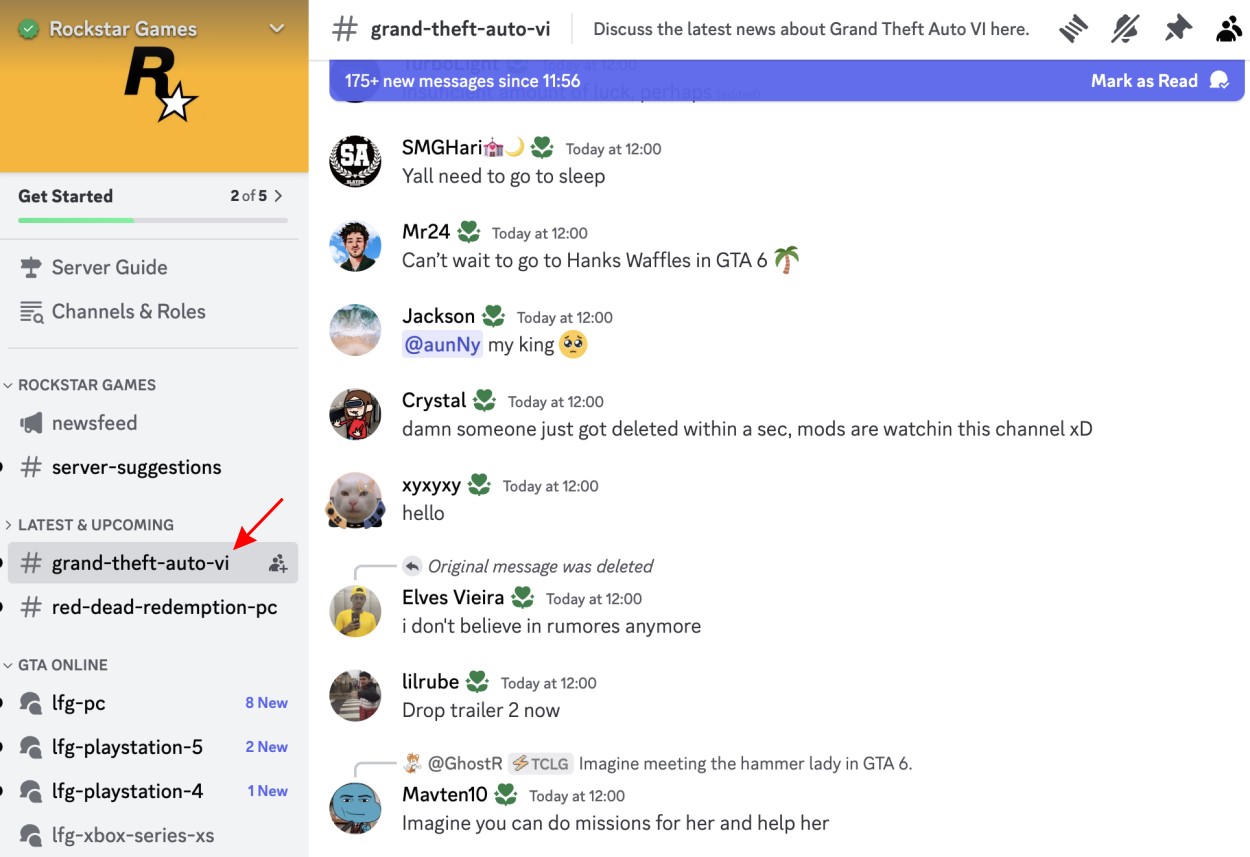Open the Rockstar Games server dropdown
Screen dimensions: 1250x857
277,29
